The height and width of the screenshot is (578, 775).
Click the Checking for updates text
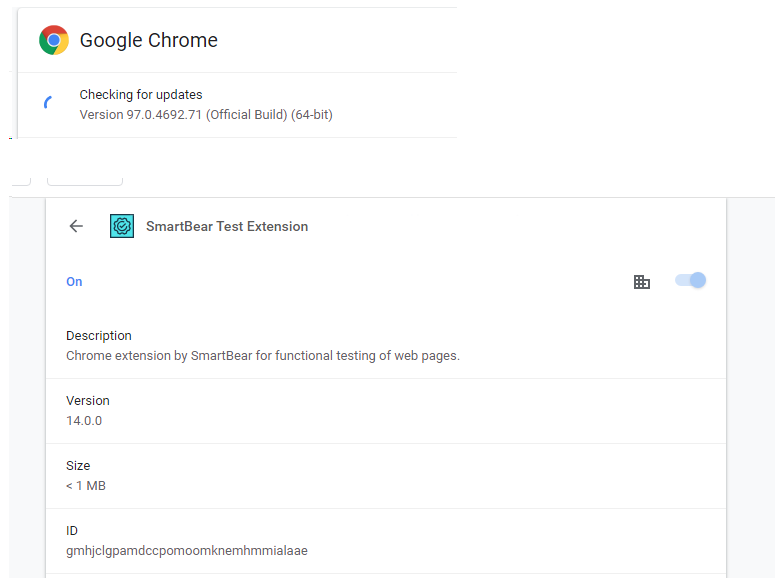click(141, 95)
